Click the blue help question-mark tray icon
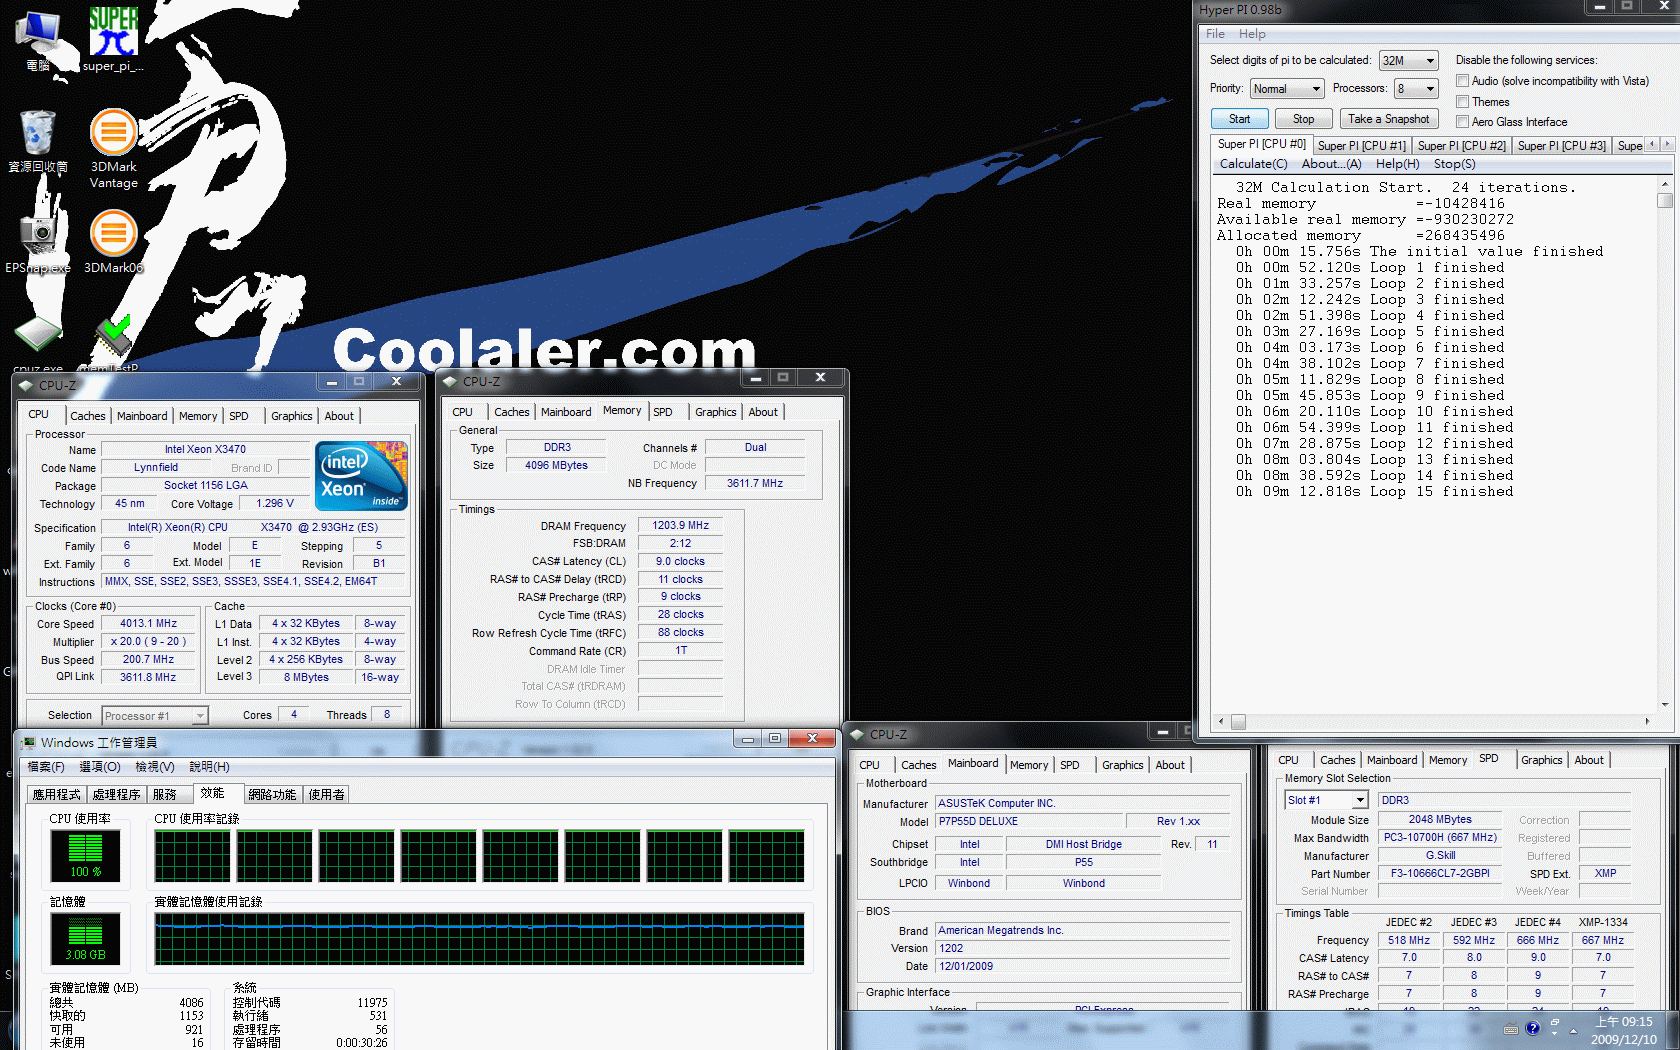This screenshot has height=1050, width=1680. click(1533, 1028)
